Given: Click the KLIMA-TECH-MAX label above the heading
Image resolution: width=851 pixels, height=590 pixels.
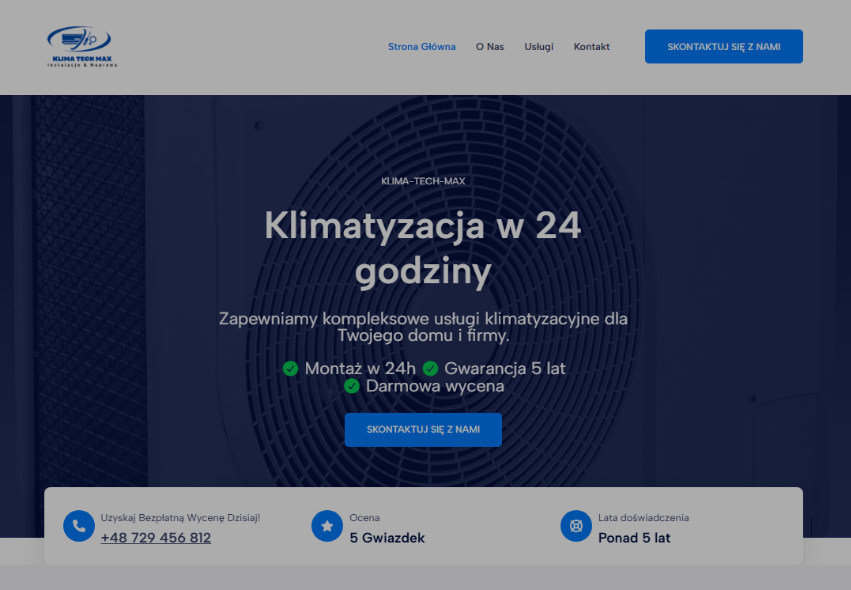Looking at the screenshot, I should tap(423, 181).
